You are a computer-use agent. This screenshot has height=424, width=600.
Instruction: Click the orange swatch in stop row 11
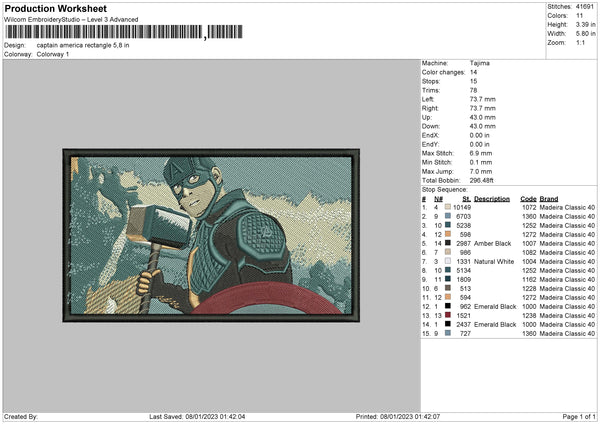[447, 297]
